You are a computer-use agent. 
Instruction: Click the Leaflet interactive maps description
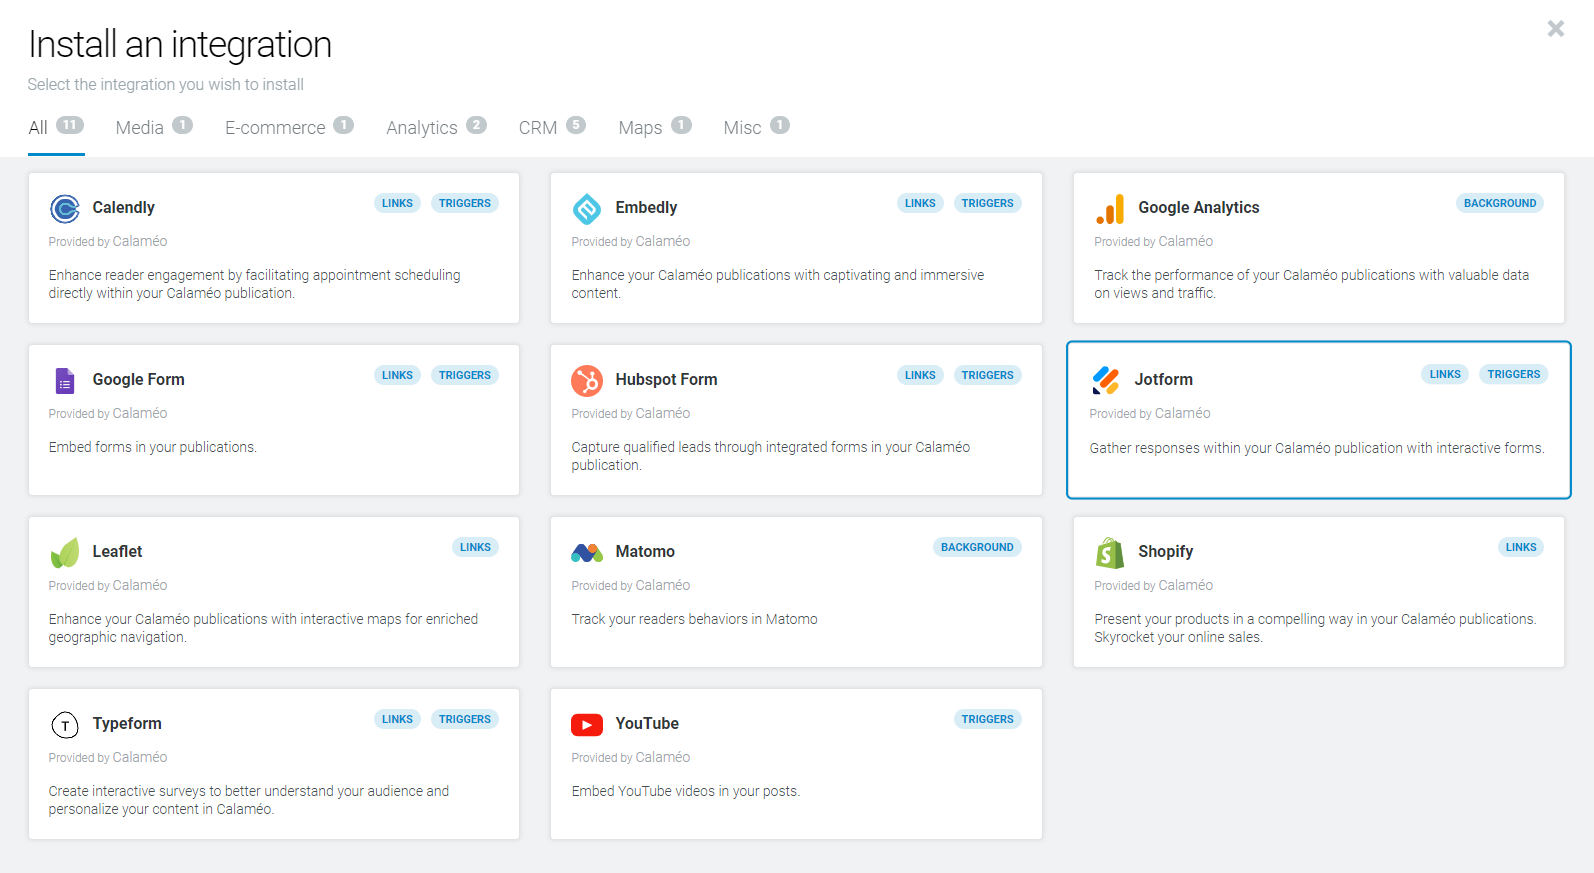tap(264, 628)
